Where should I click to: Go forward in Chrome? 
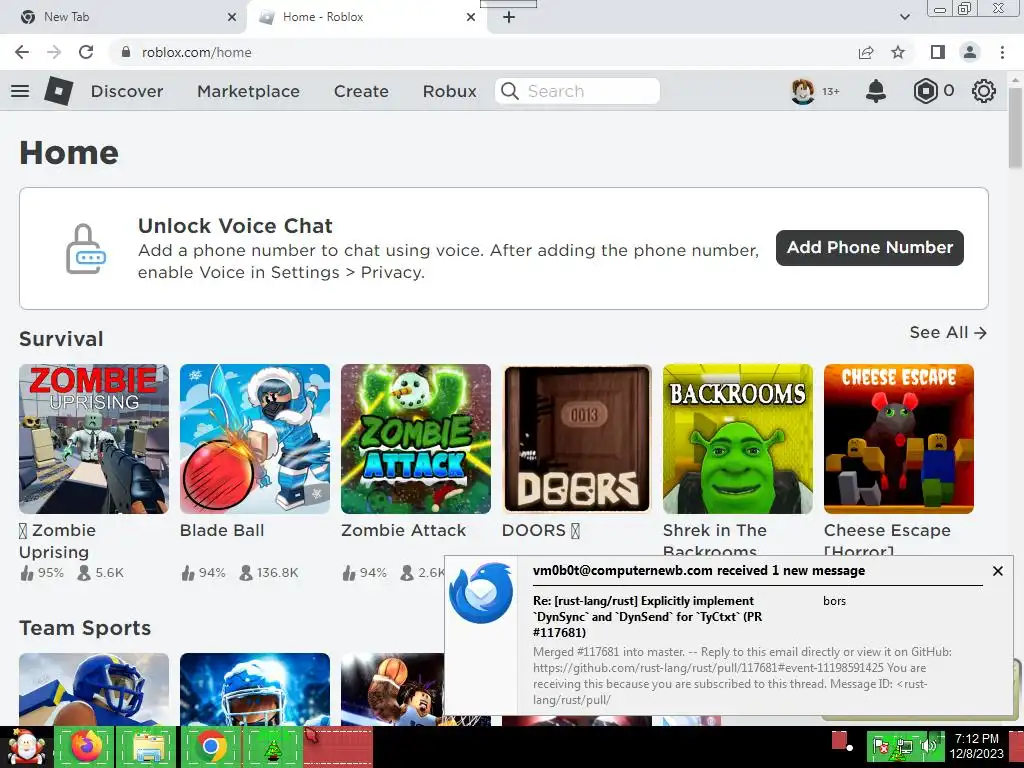tap(54, 52)
